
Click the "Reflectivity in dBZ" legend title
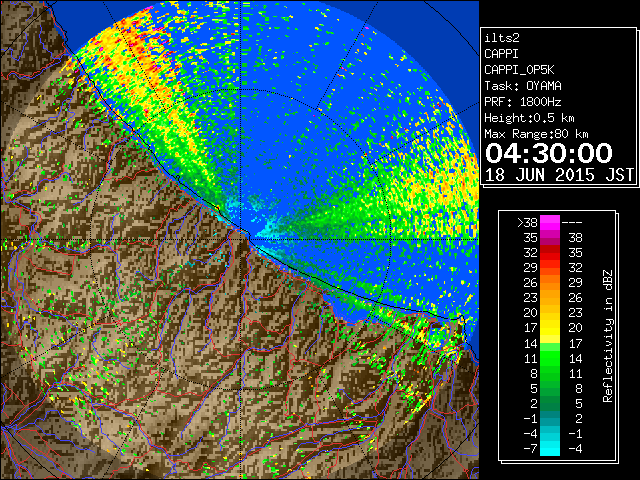pyautogui.click(x=608, y=336)
